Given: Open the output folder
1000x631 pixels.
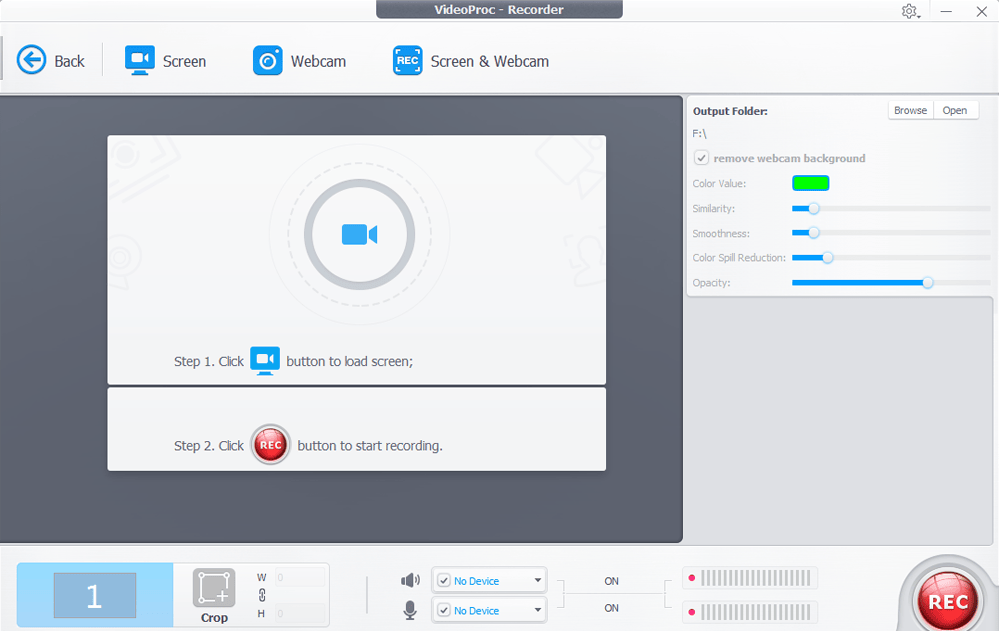Looking at the screenshot, I should 955,110.
